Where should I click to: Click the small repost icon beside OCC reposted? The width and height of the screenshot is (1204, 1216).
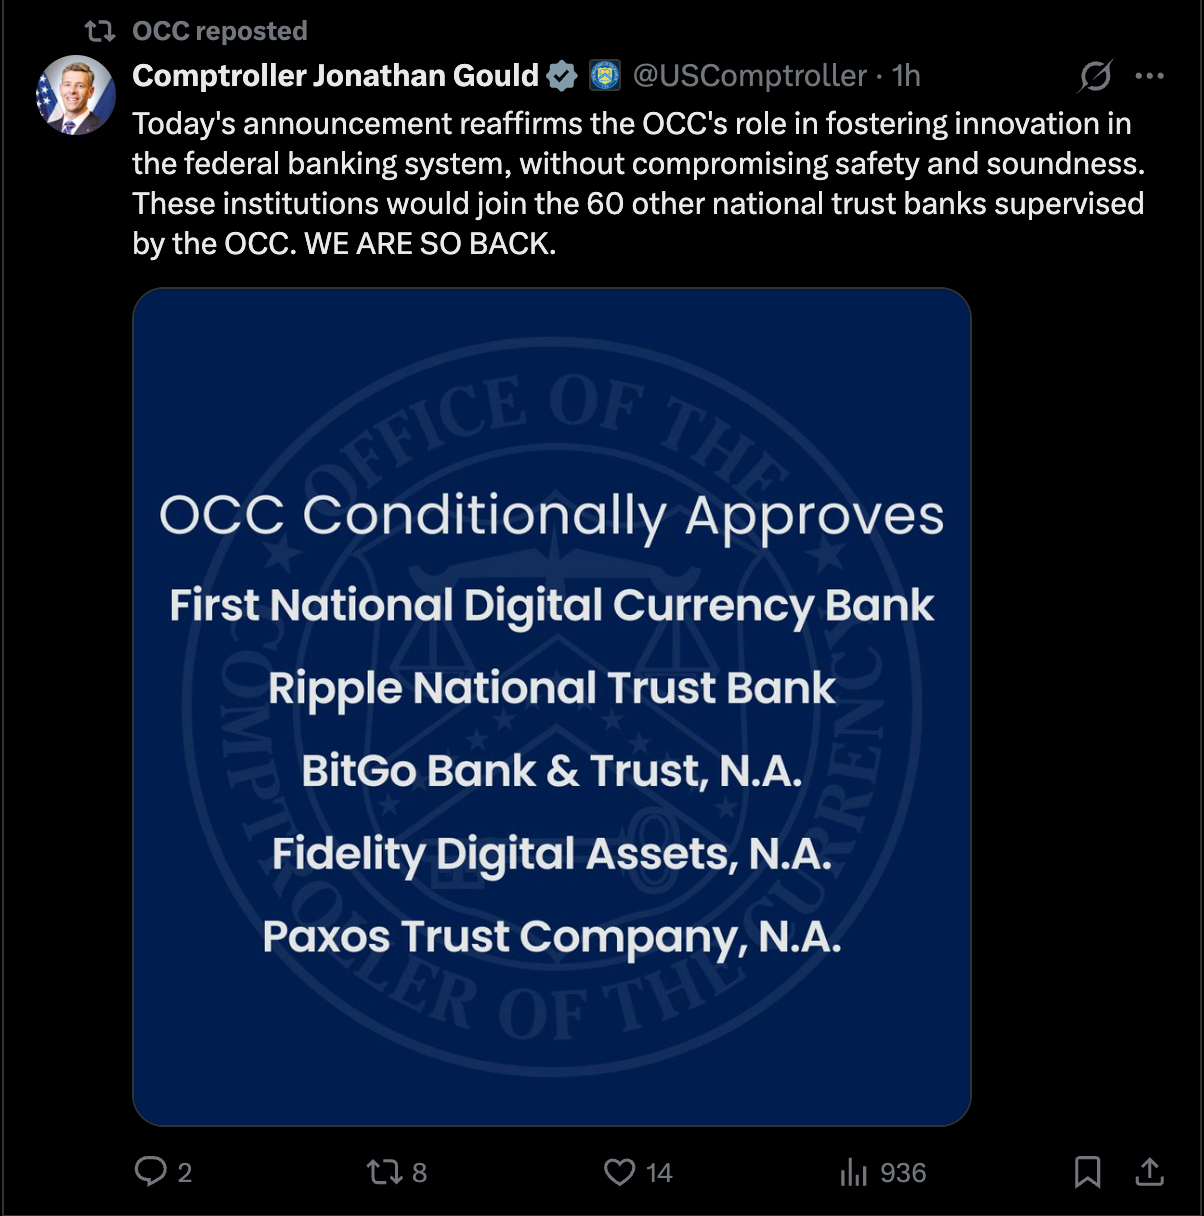click(x=99, y=31)
